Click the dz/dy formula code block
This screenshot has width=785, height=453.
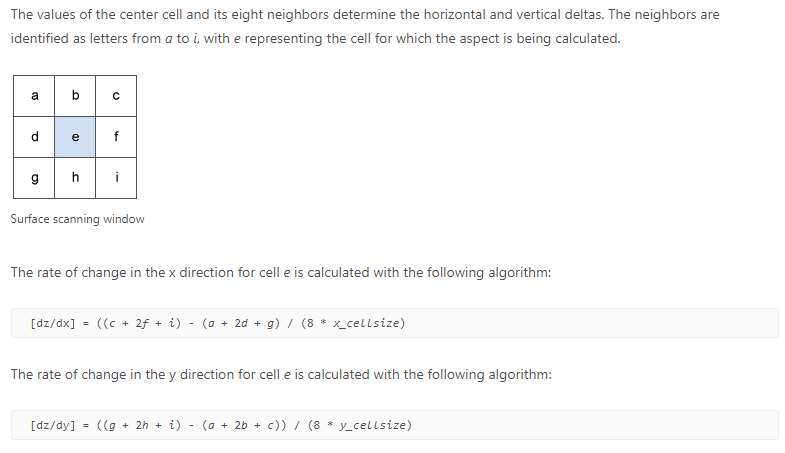[x=395, y=425]
